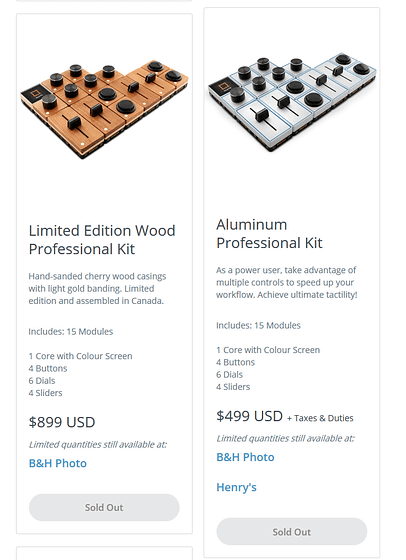Click the cherry wood casings description text

[97, 289]
